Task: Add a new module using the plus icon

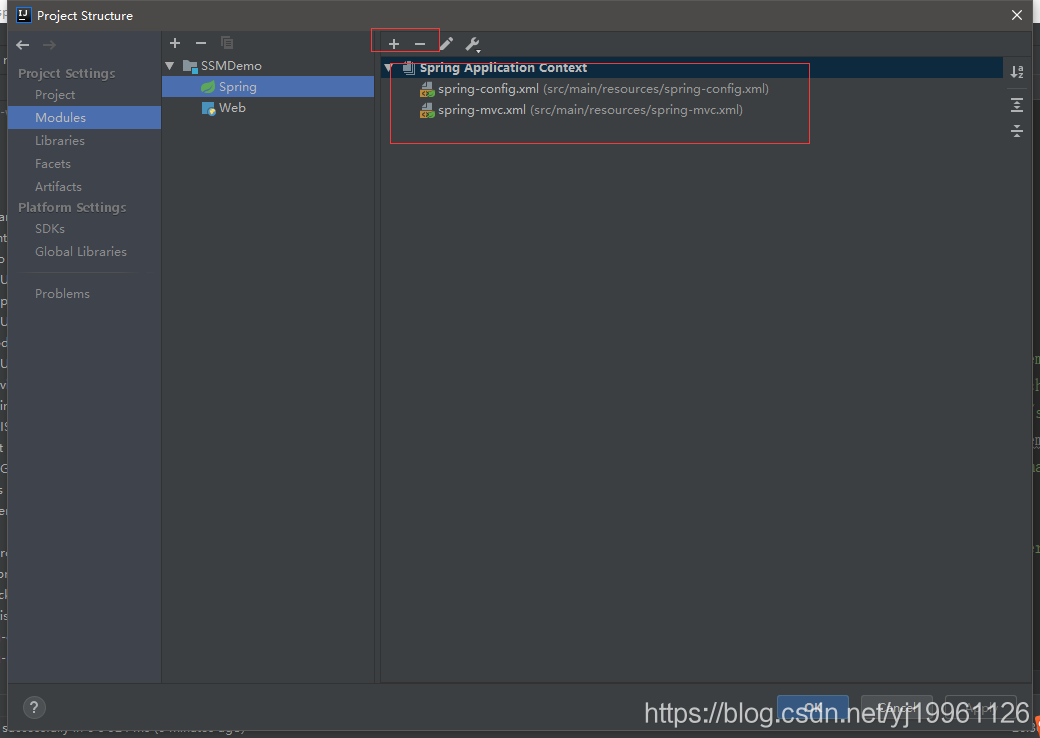Action: [x=175, y=43]
